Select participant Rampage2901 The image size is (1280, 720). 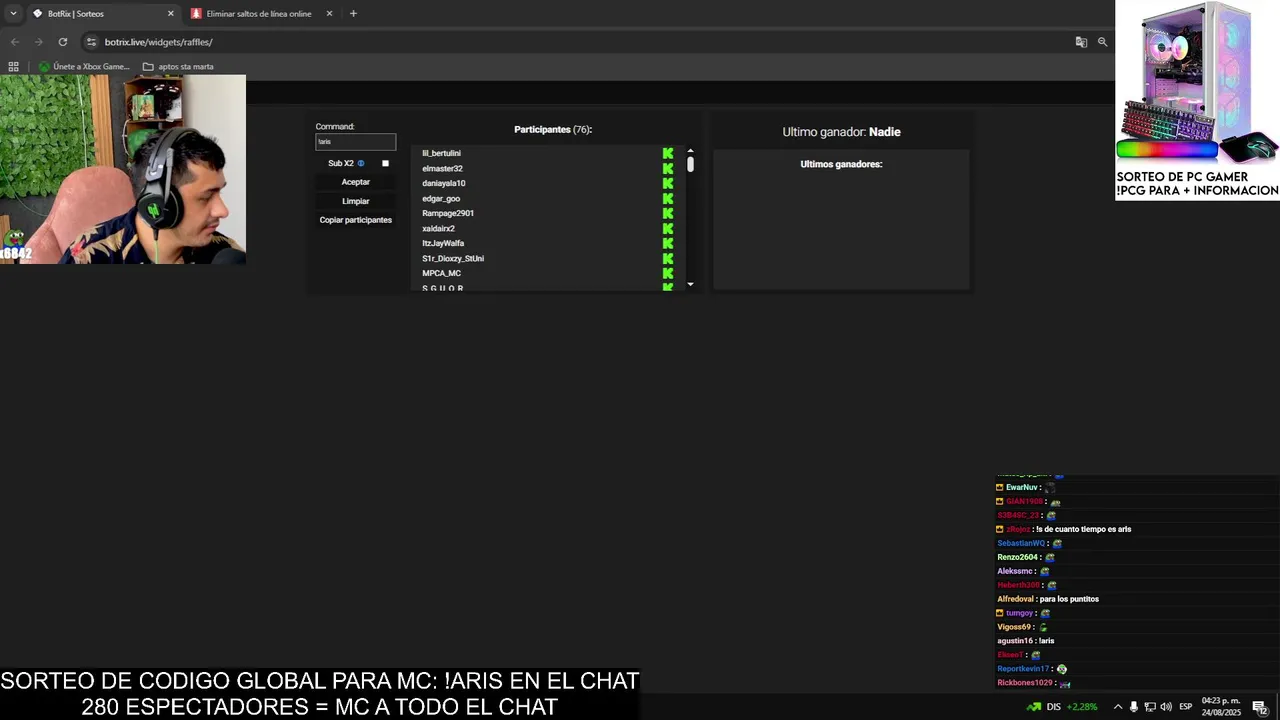coord(448,213)
